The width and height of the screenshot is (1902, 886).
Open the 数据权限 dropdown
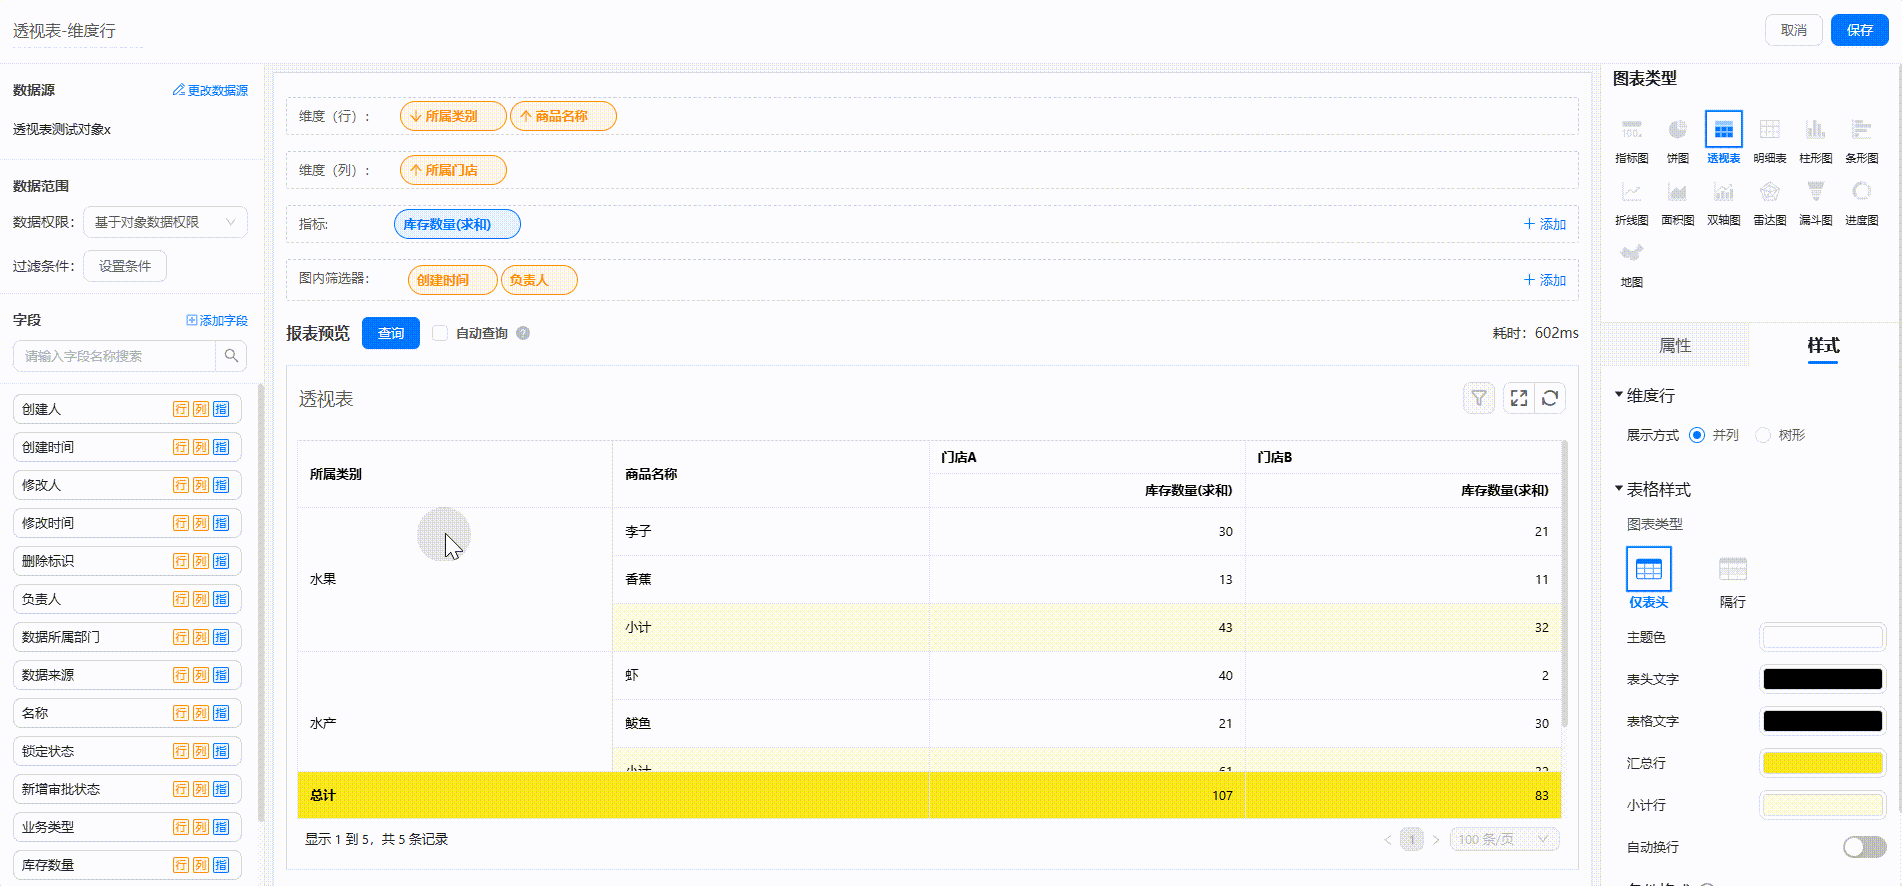coord(165,222)
